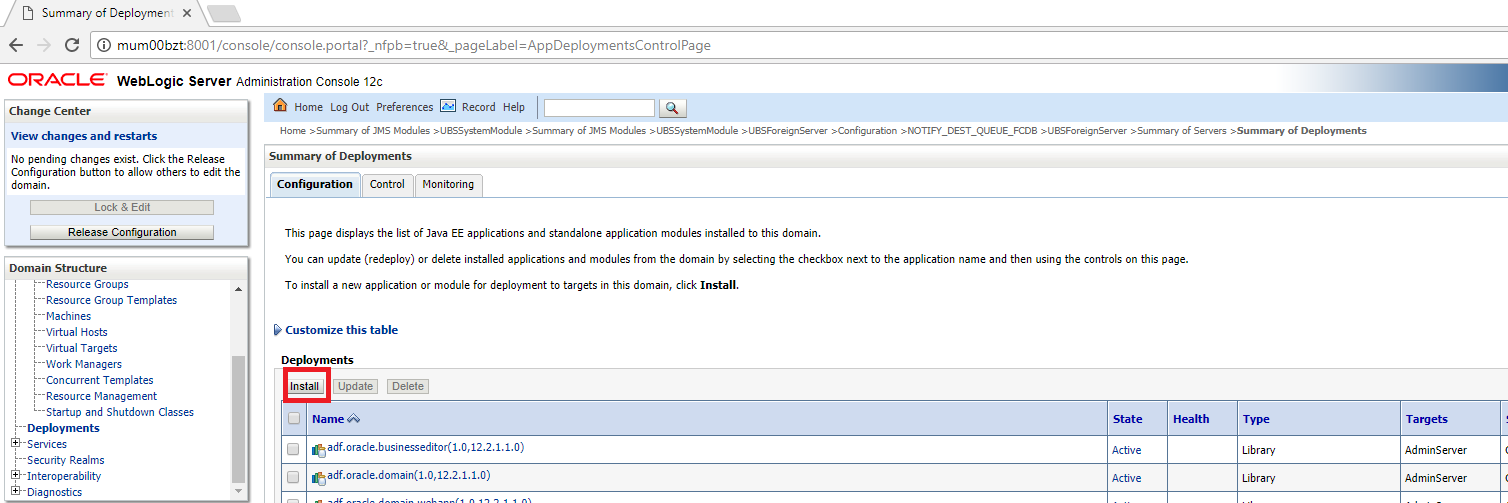1508x503 pixels.
Task: Open Resource Group Templates tree item
Action: point(111,300)
